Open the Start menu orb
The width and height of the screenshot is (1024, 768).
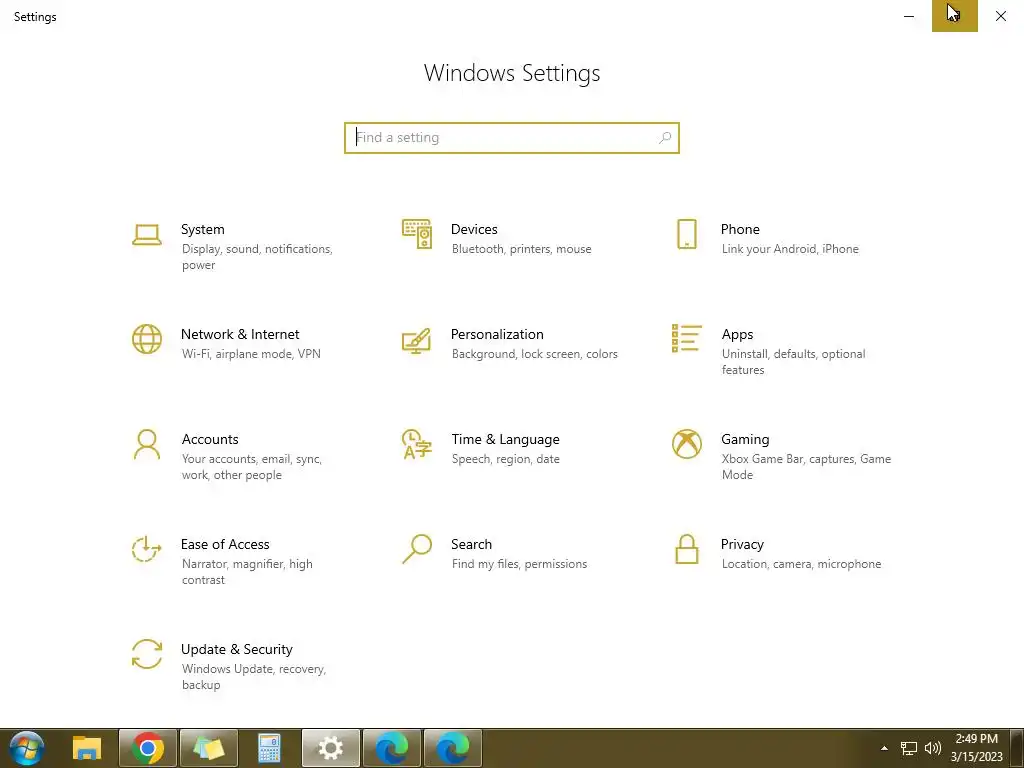(27, 748)
